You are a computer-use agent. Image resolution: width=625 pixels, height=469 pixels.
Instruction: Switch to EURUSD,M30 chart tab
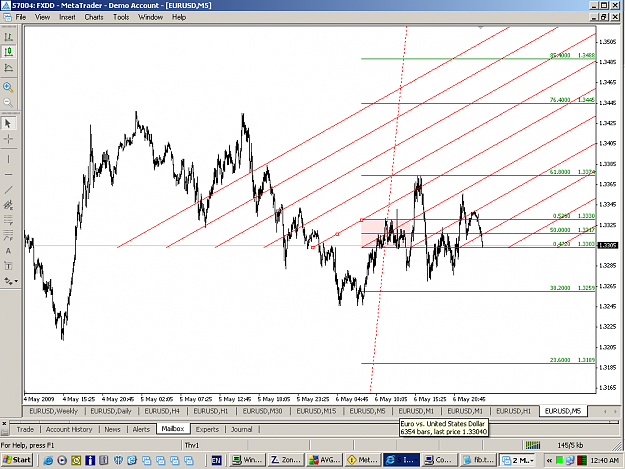pos(262,411)
